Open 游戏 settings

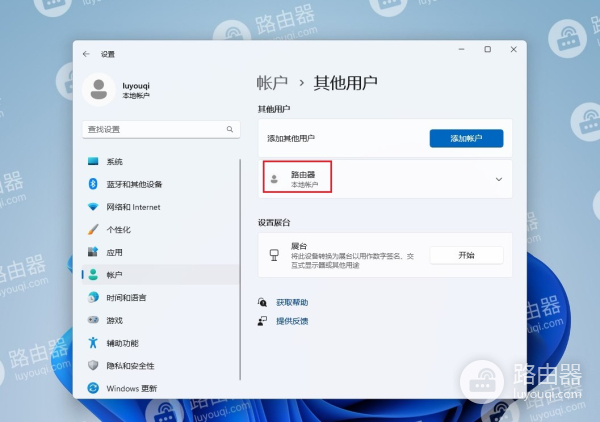(x=161, y=320)
